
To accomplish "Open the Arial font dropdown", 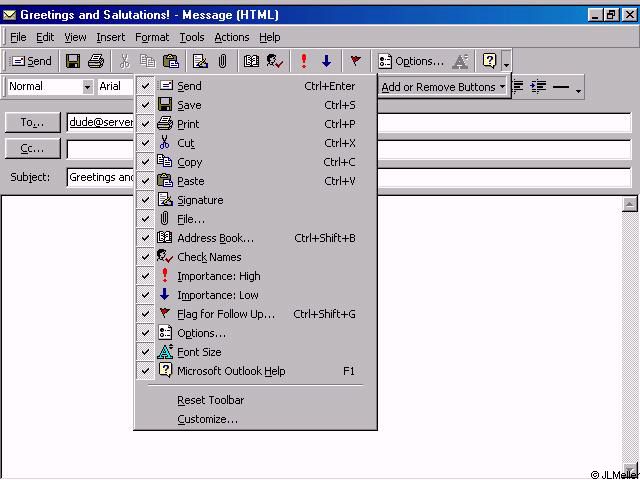I will pyautogui.click(x=110, y=87).
